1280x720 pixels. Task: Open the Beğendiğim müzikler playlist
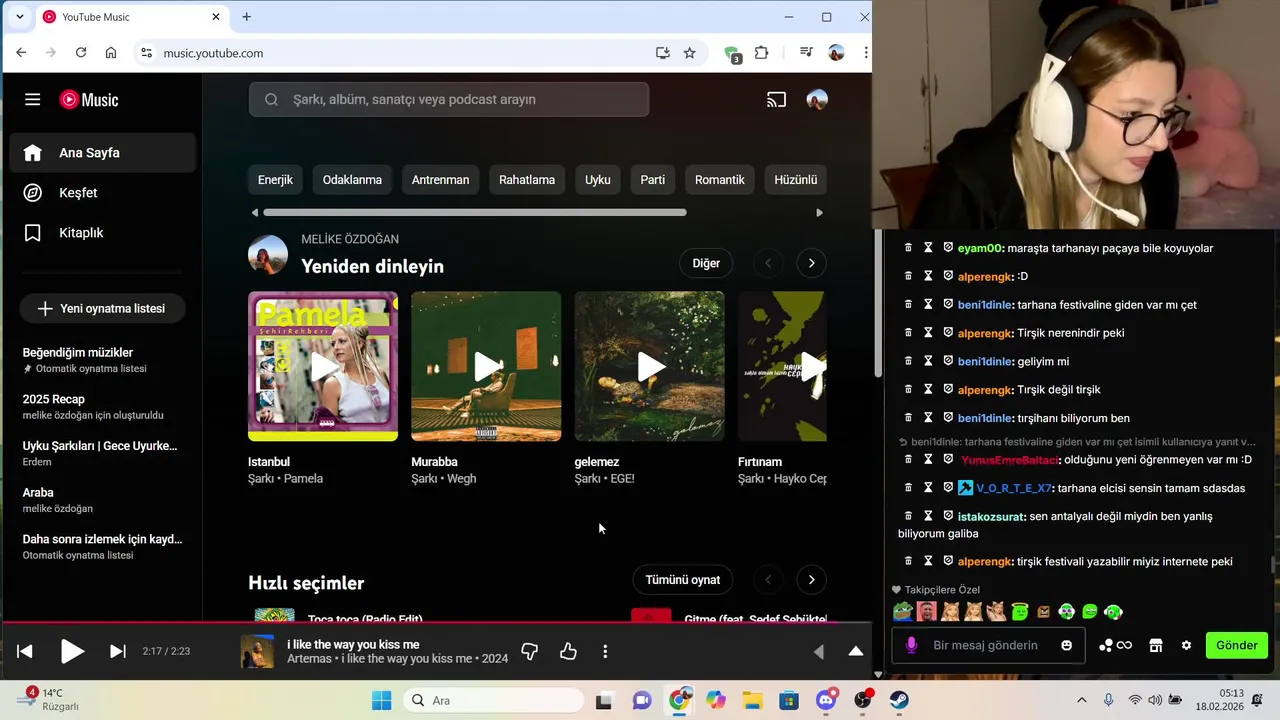point(103,360)
